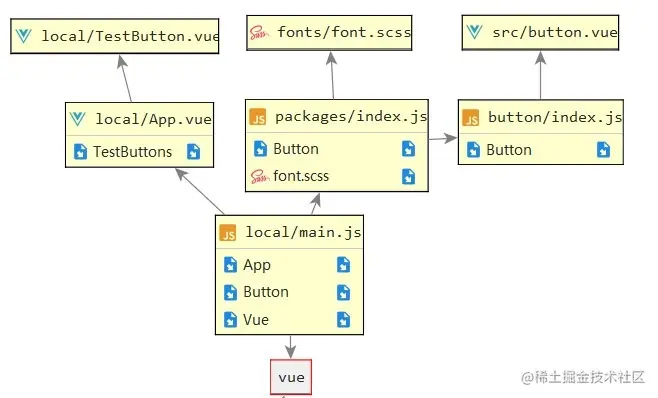Image resolution: width=658 pixels, height=398 pixels.
Task: Select the packages/index.js node title
Action: [351, 116]
